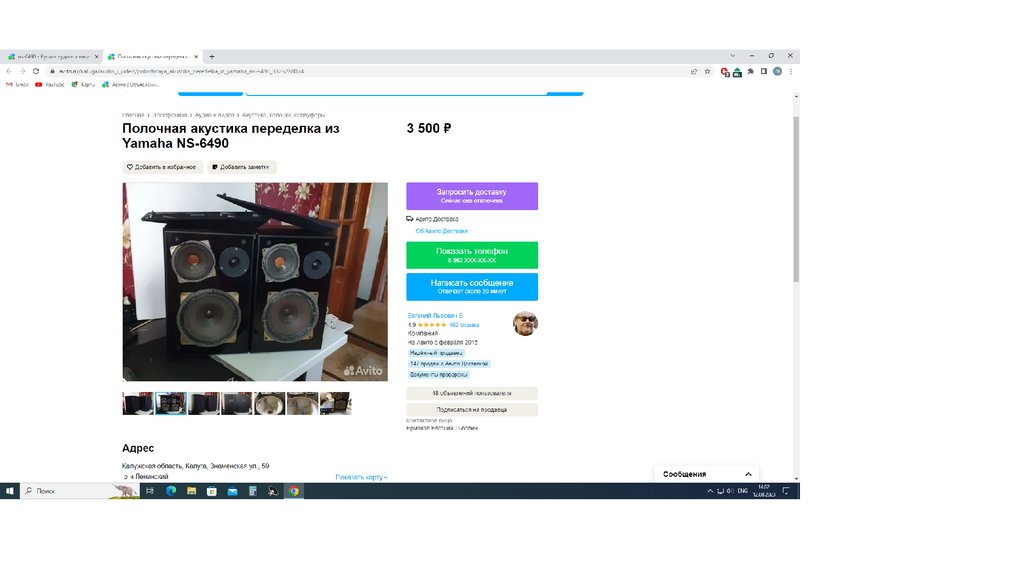
Task: Click the Аудио и видео breadcrumb
Action: [x=214, y=115]
